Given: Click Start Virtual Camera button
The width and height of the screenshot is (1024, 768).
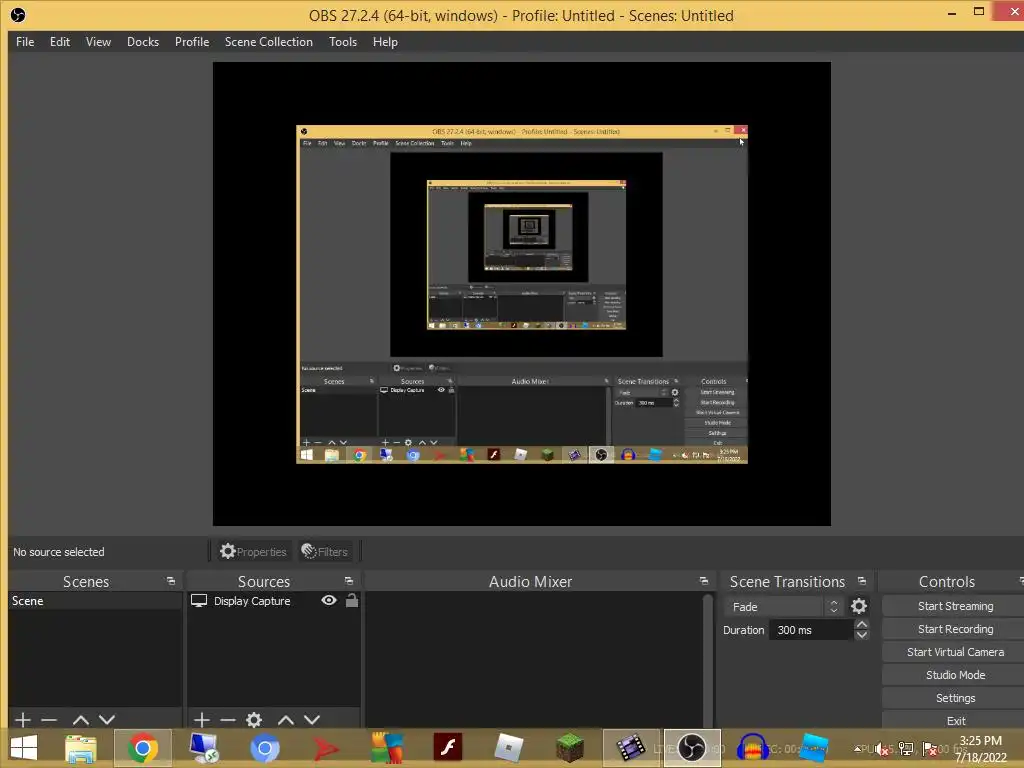Looking at the screenshot, I should click(x=954, y=652).
